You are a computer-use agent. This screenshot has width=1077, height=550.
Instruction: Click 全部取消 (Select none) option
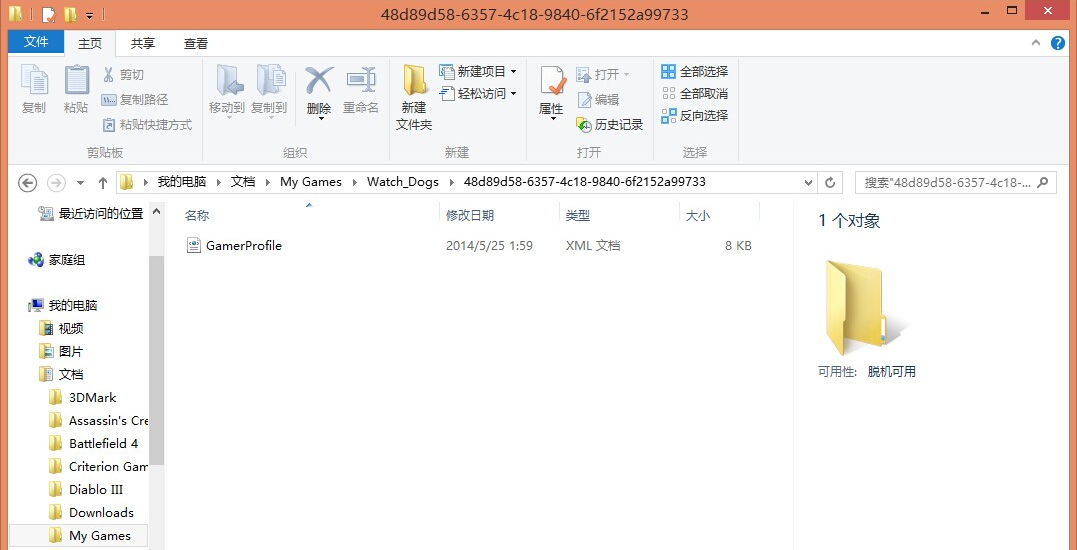pos(694,93)
